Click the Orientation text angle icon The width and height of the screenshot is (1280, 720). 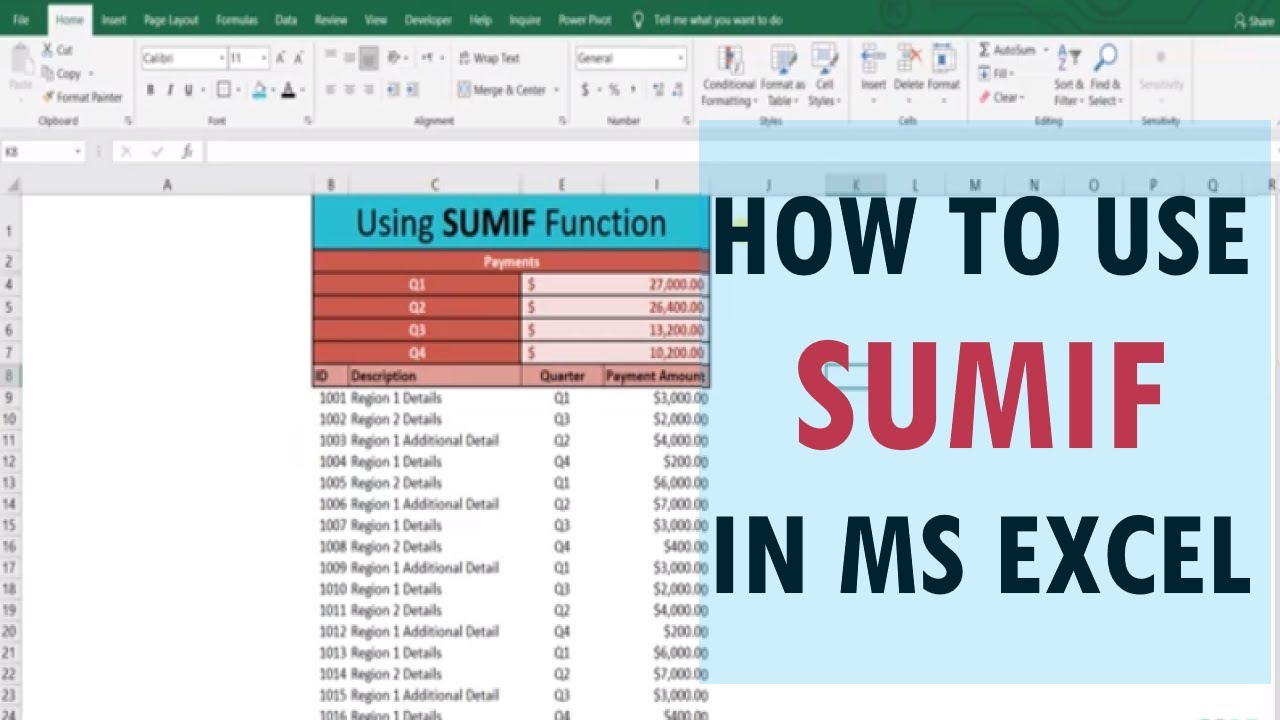click(x=396, y=58)
